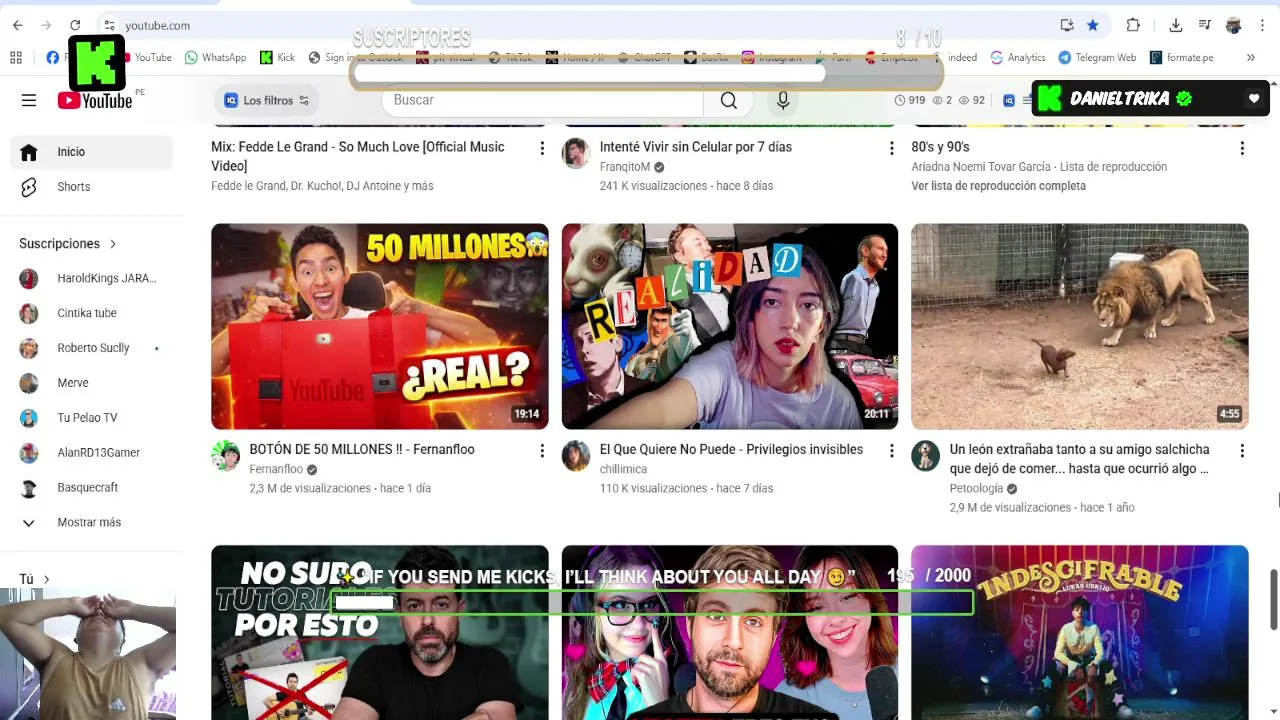Open the AlanRD13Gamer subscription
This screenshot has width=1280, height=720.
tap(92, 453)
